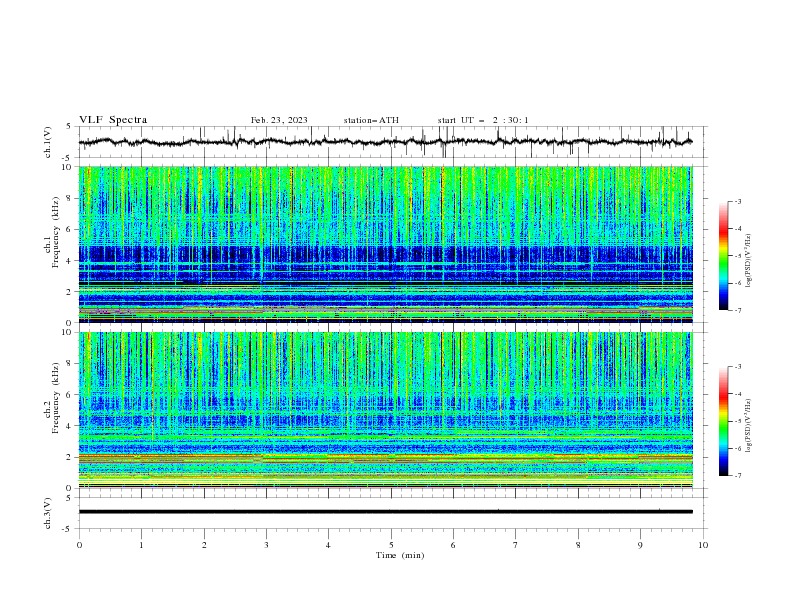Click time axis tick label "1"
792x612 pixels.
(x=141, y=545)
